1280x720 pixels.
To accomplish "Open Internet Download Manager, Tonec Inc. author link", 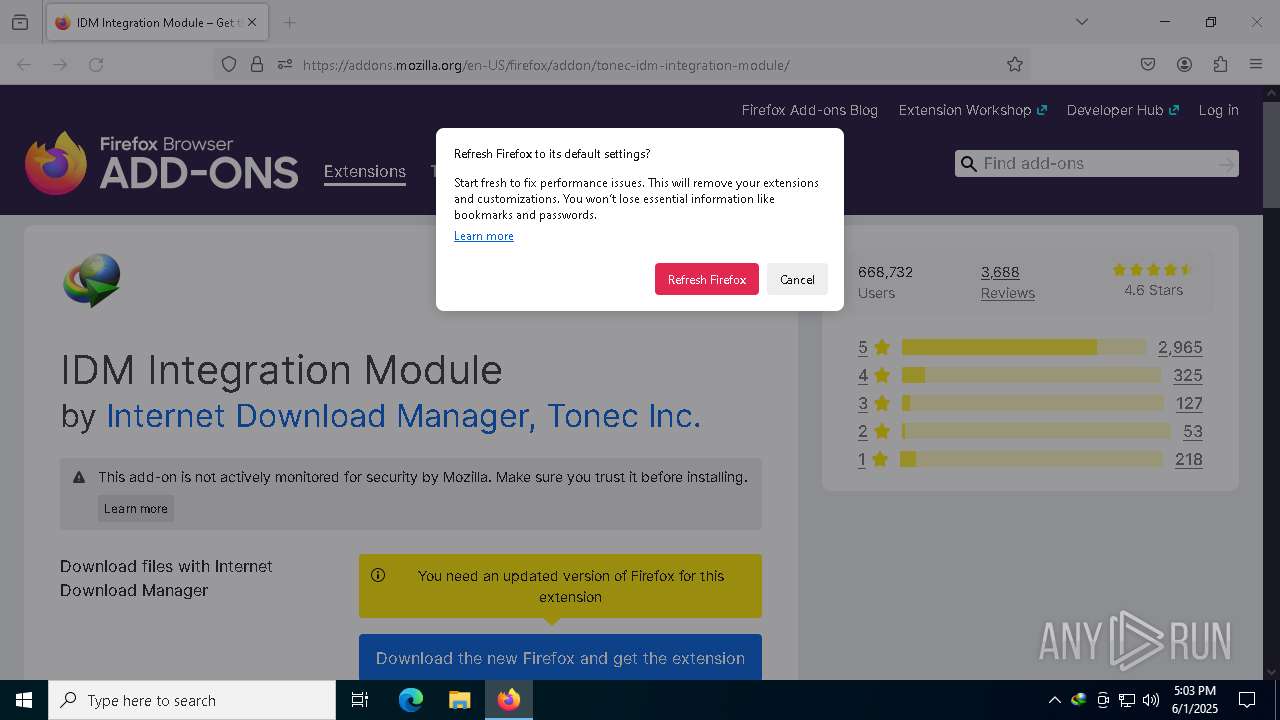I will point(403,415).
